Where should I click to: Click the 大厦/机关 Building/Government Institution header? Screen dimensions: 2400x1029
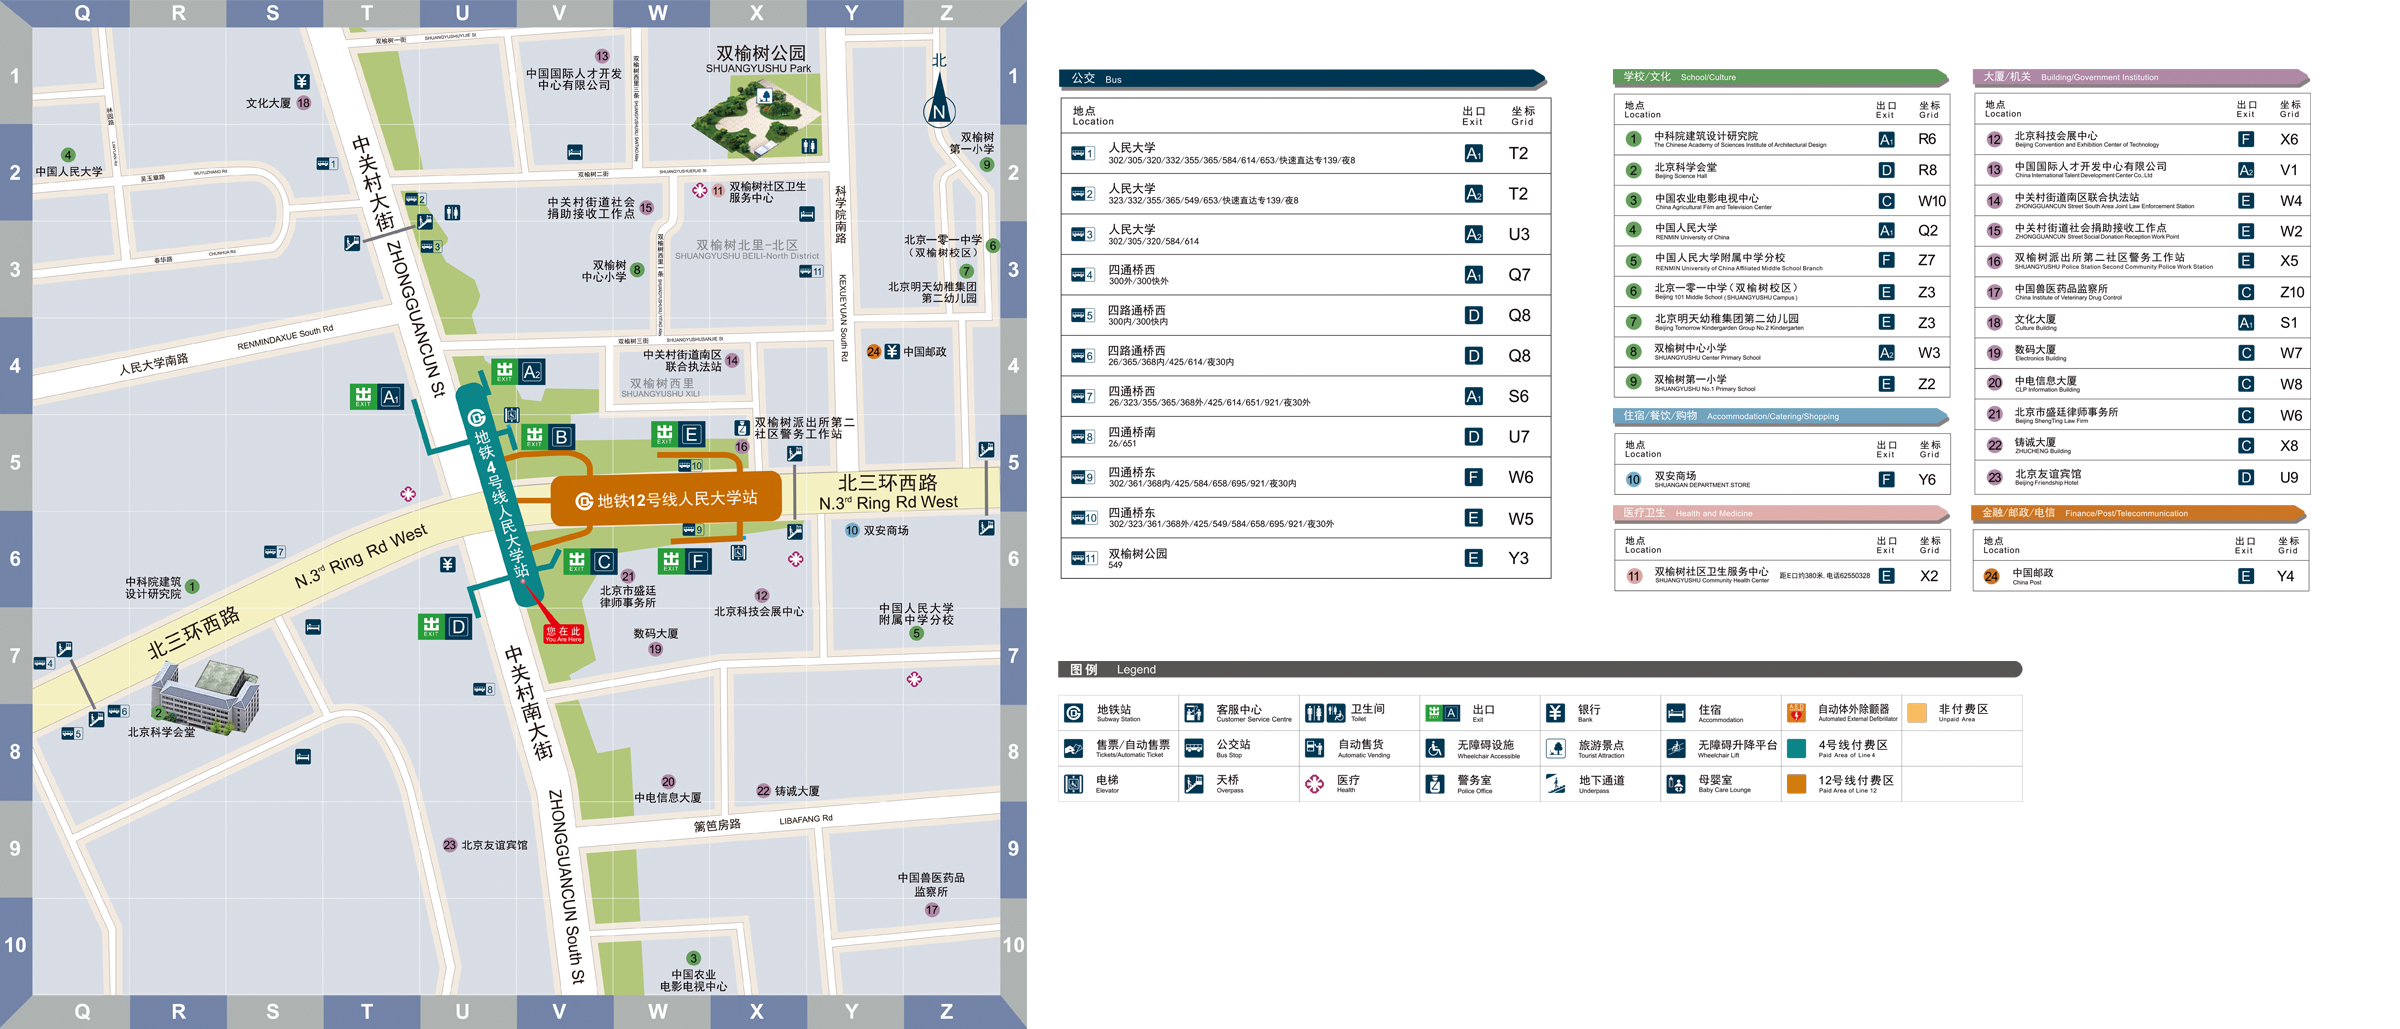coord(2141,77)
